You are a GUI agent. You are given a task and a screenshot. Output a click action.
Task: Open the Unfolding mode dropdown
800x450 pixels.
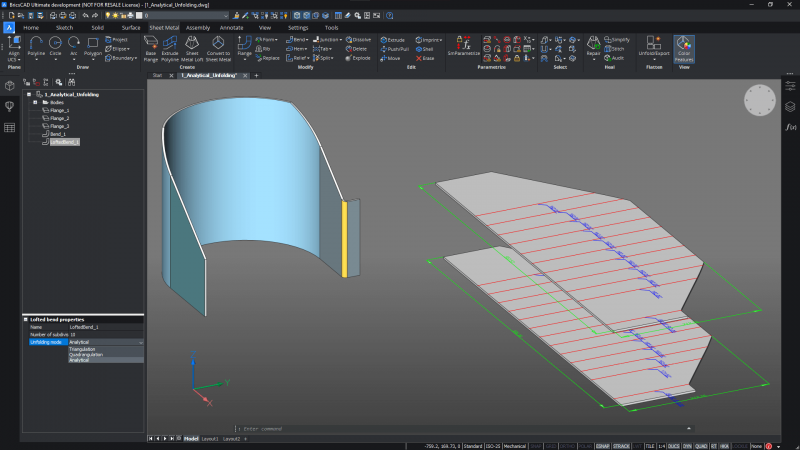click(x=140, y=342)
